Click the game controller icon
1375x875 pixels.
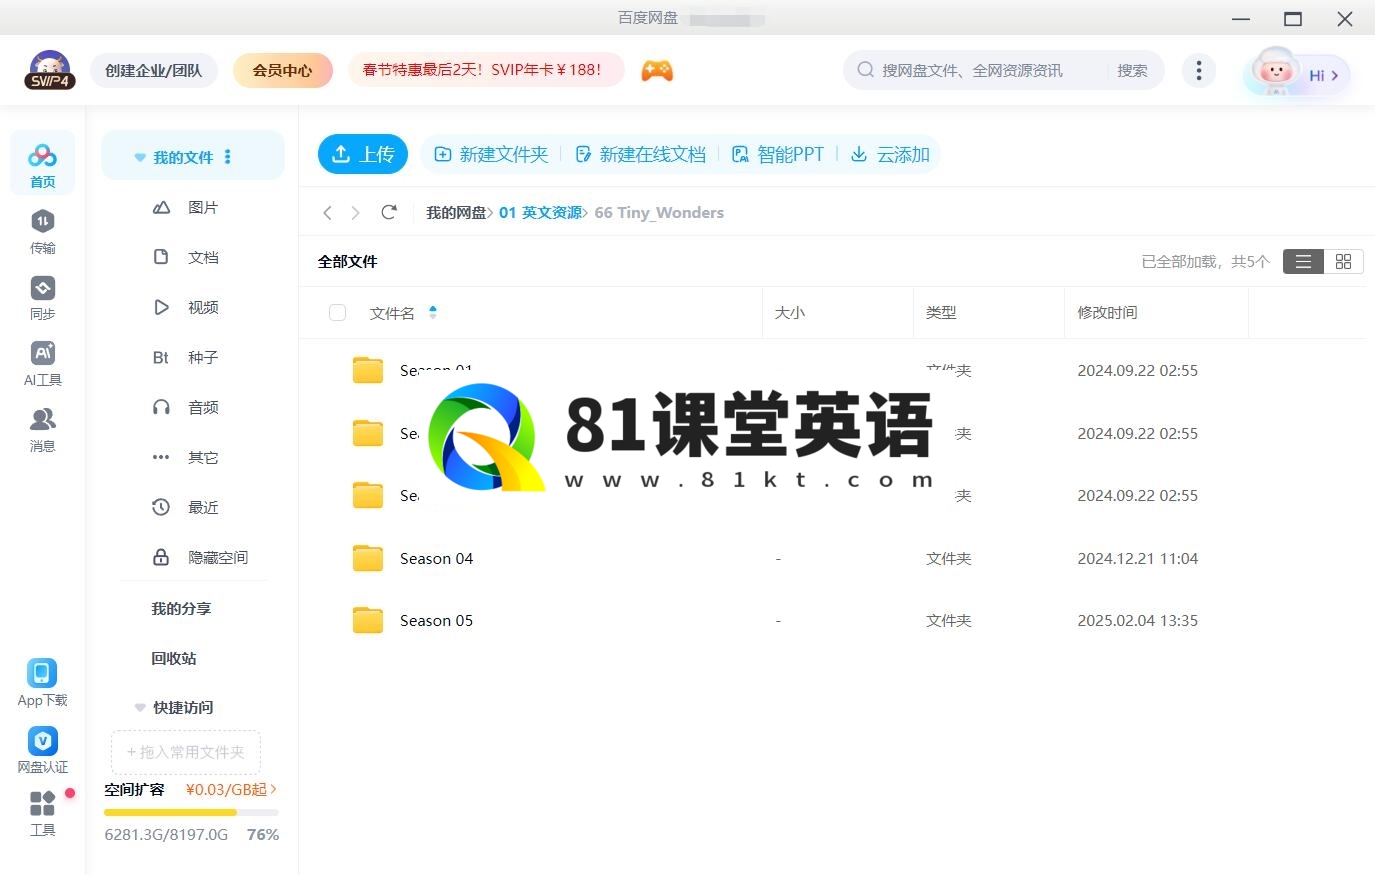pos(657,70)
